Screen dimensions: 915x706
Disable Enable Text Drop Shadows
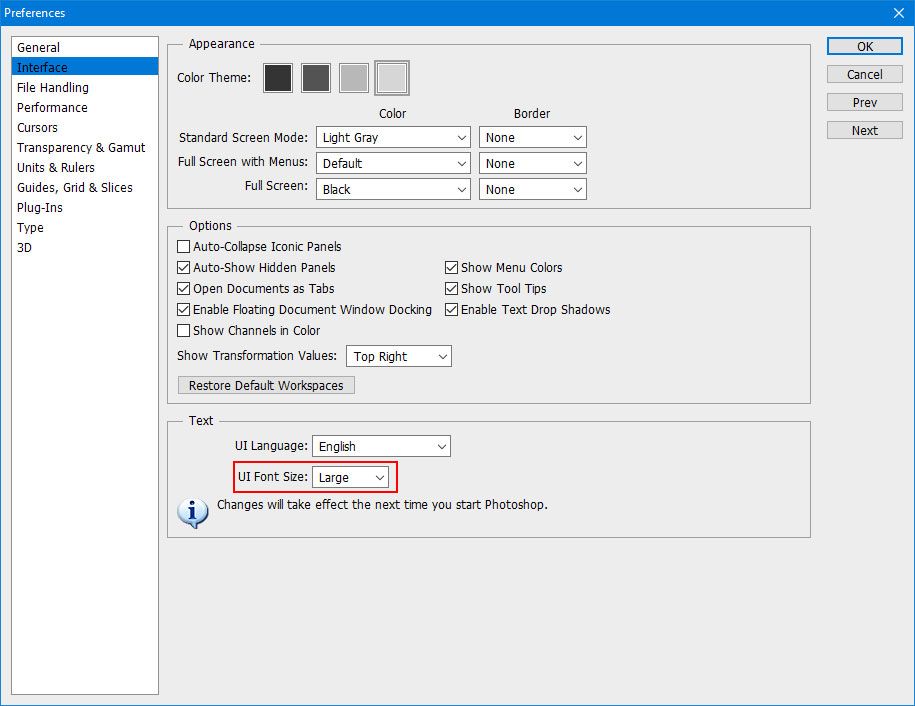pyautogui.click(x=452, y=309)
